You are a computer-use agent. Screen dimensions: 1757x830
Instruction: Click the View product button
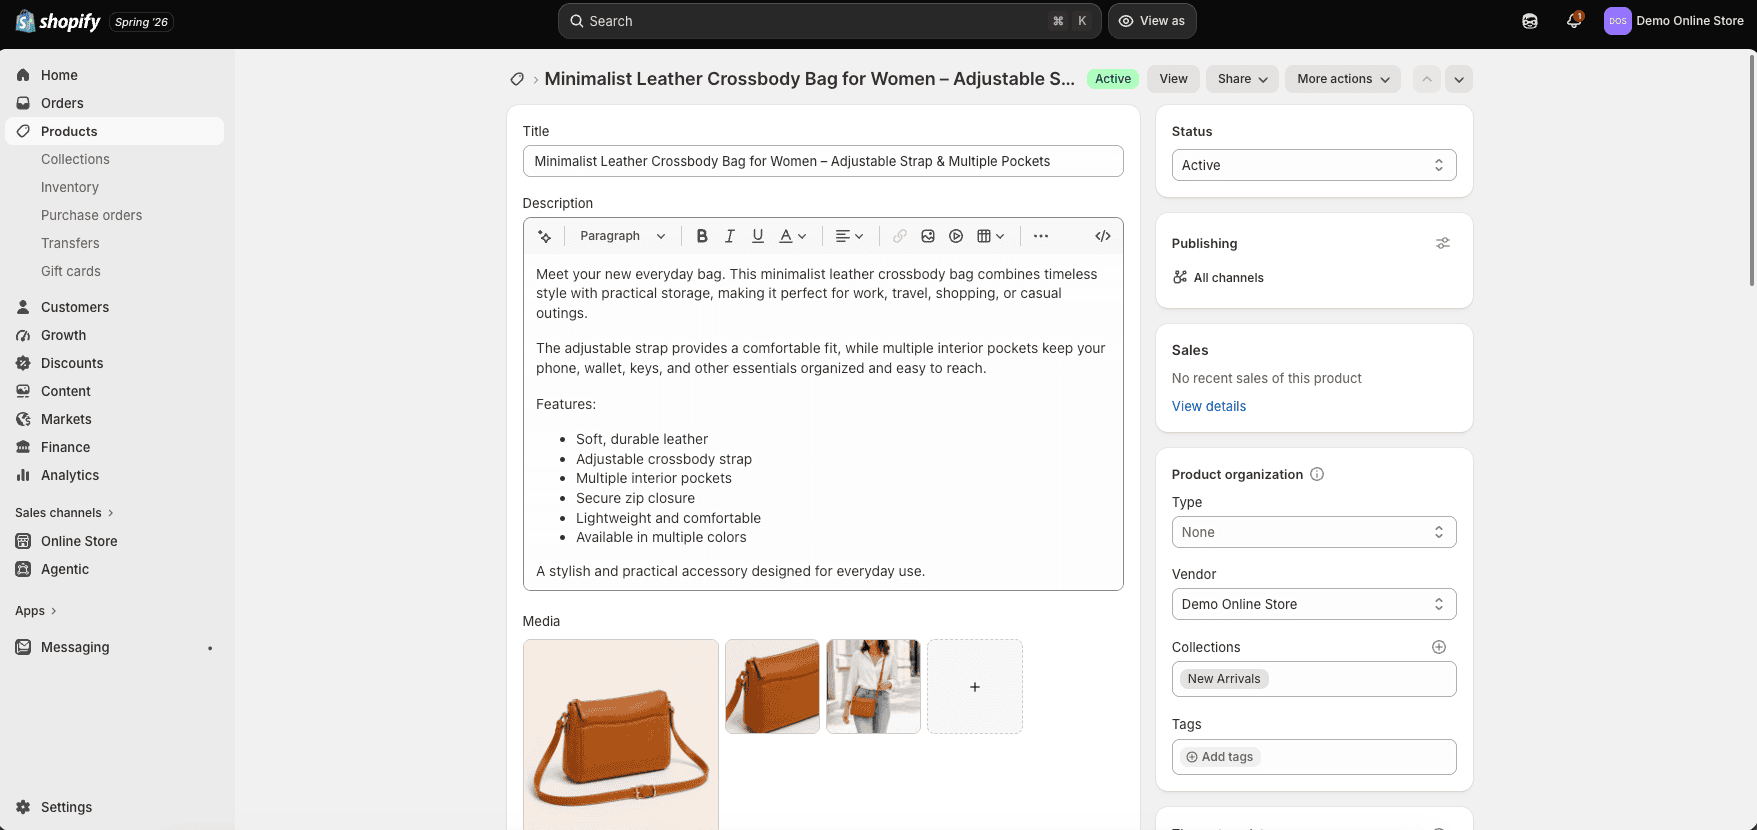tap(1173, 79)
